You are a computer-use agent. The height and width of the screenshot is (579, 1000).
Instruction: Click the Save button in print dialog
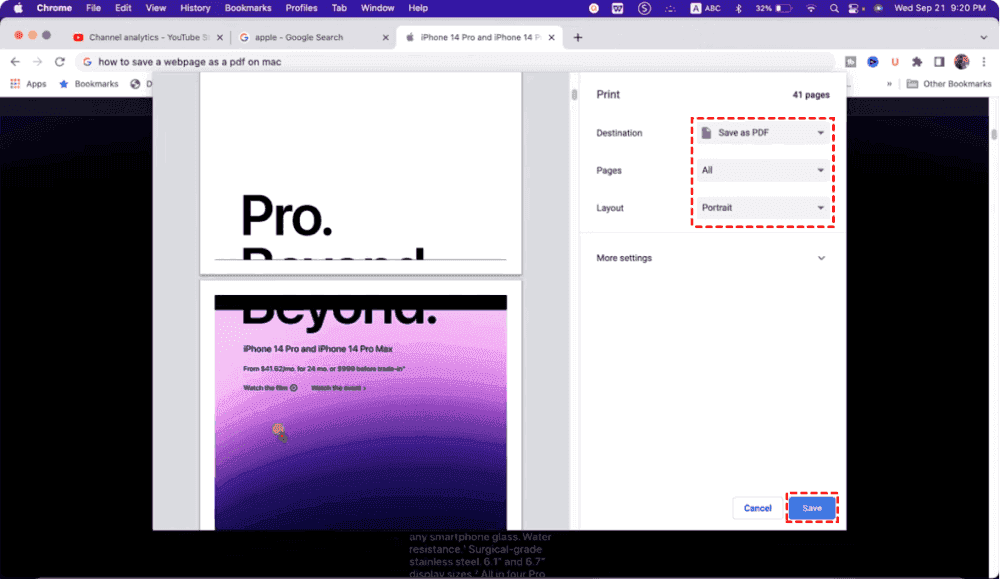click(x=812, y=508)
